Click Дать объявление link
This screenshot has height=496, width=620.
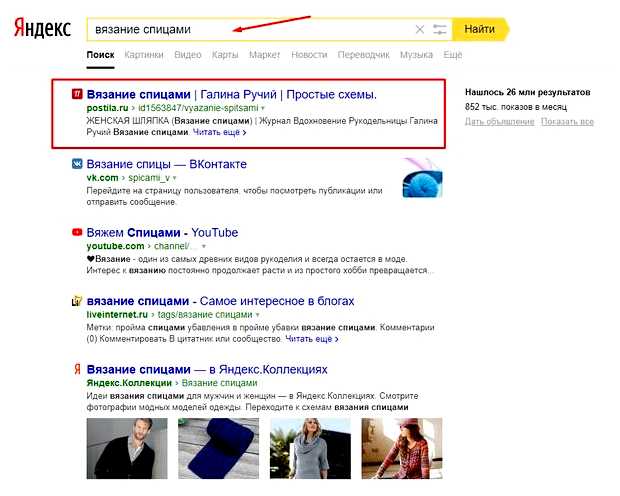(x=500, y=121)
